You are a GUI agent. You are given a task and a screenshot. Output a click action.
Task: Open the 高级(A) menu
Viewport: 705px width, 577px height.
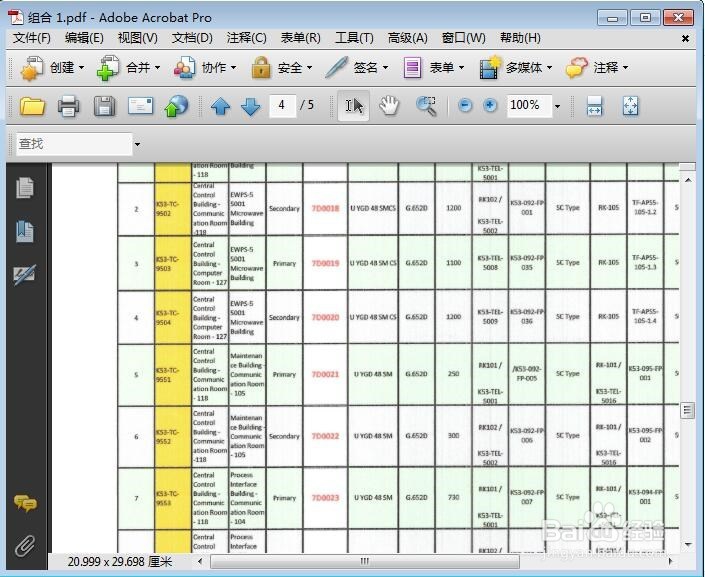click(407, 38)
